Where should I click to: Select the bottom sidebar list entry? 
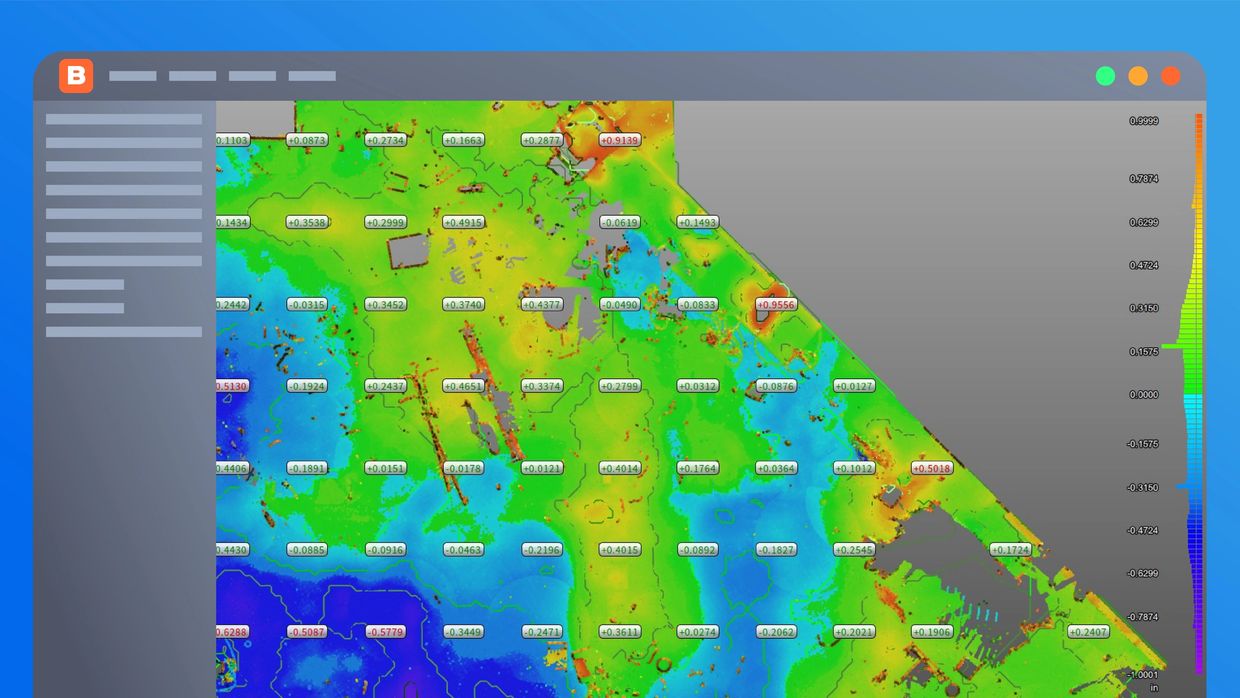[x=123, y=332]
